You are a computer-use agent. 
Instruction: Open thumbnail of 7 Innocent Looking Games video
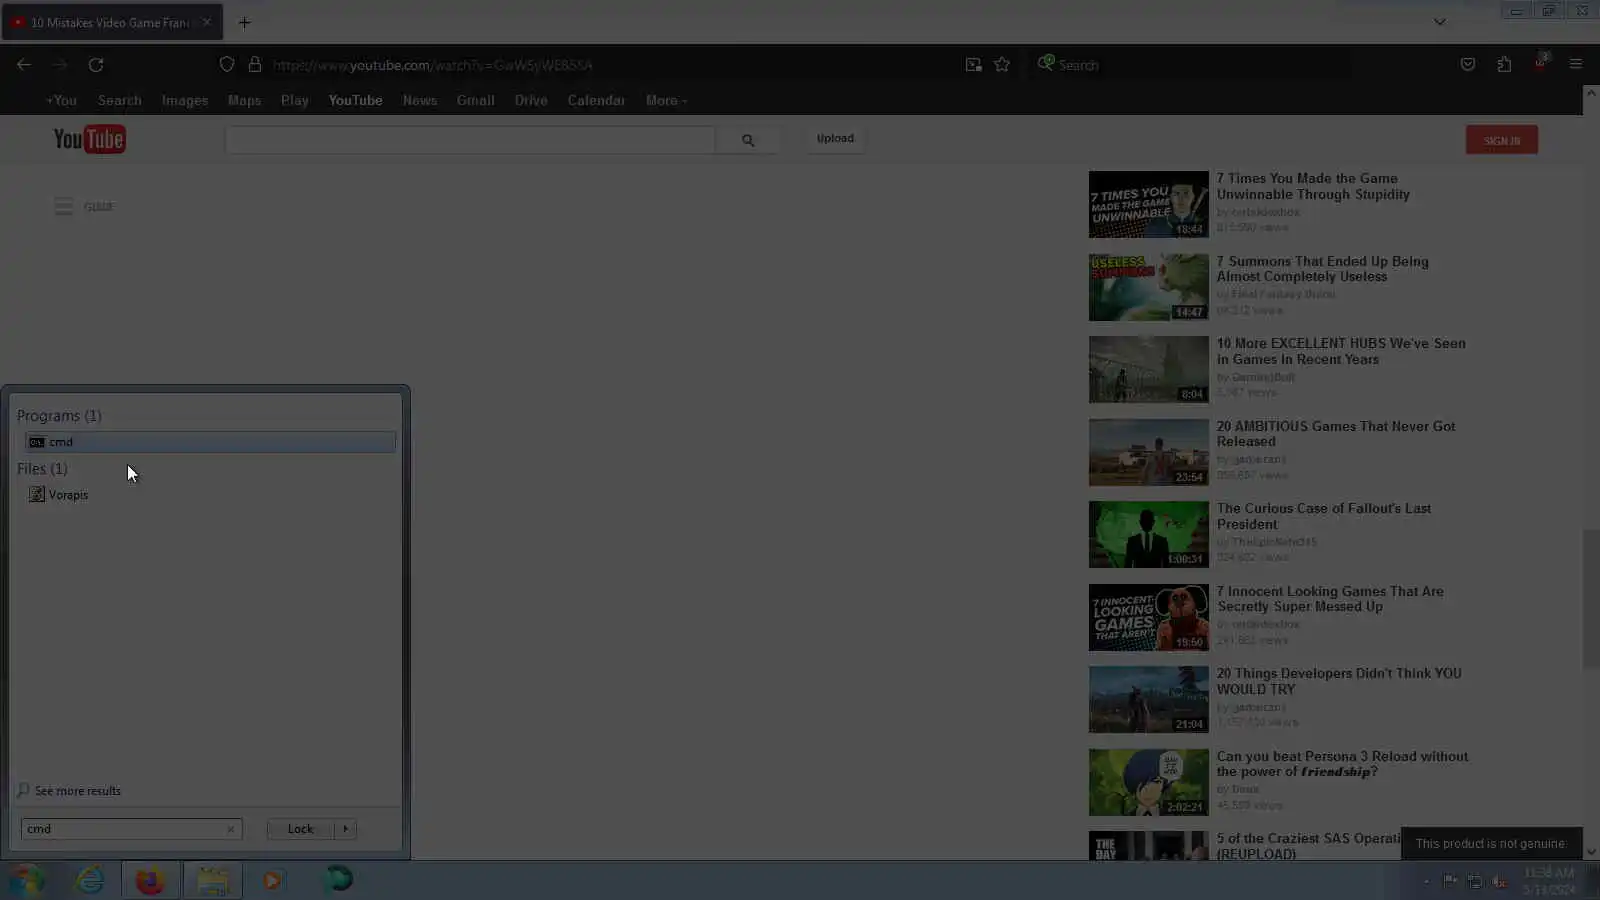click(1149, 618)
